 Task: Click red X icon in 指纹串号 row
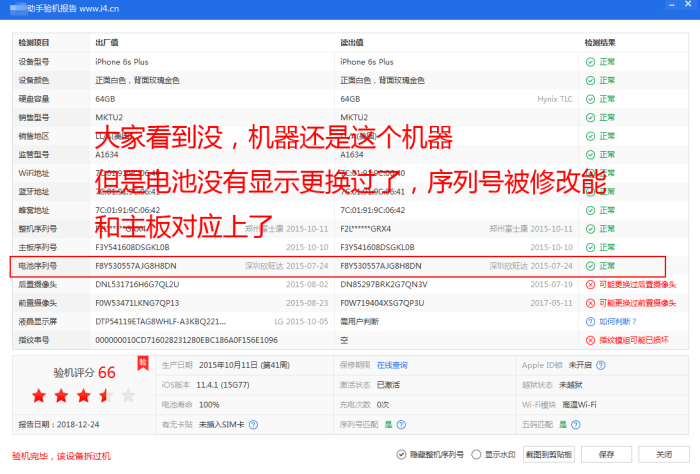point(590,340)
